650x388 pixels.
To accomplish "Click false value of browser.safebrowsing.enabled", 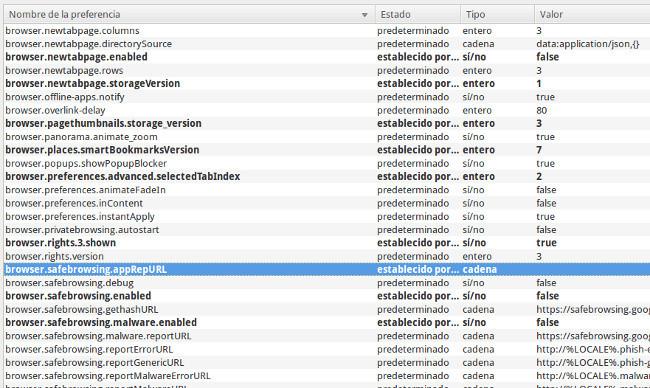I will [548, 296].
